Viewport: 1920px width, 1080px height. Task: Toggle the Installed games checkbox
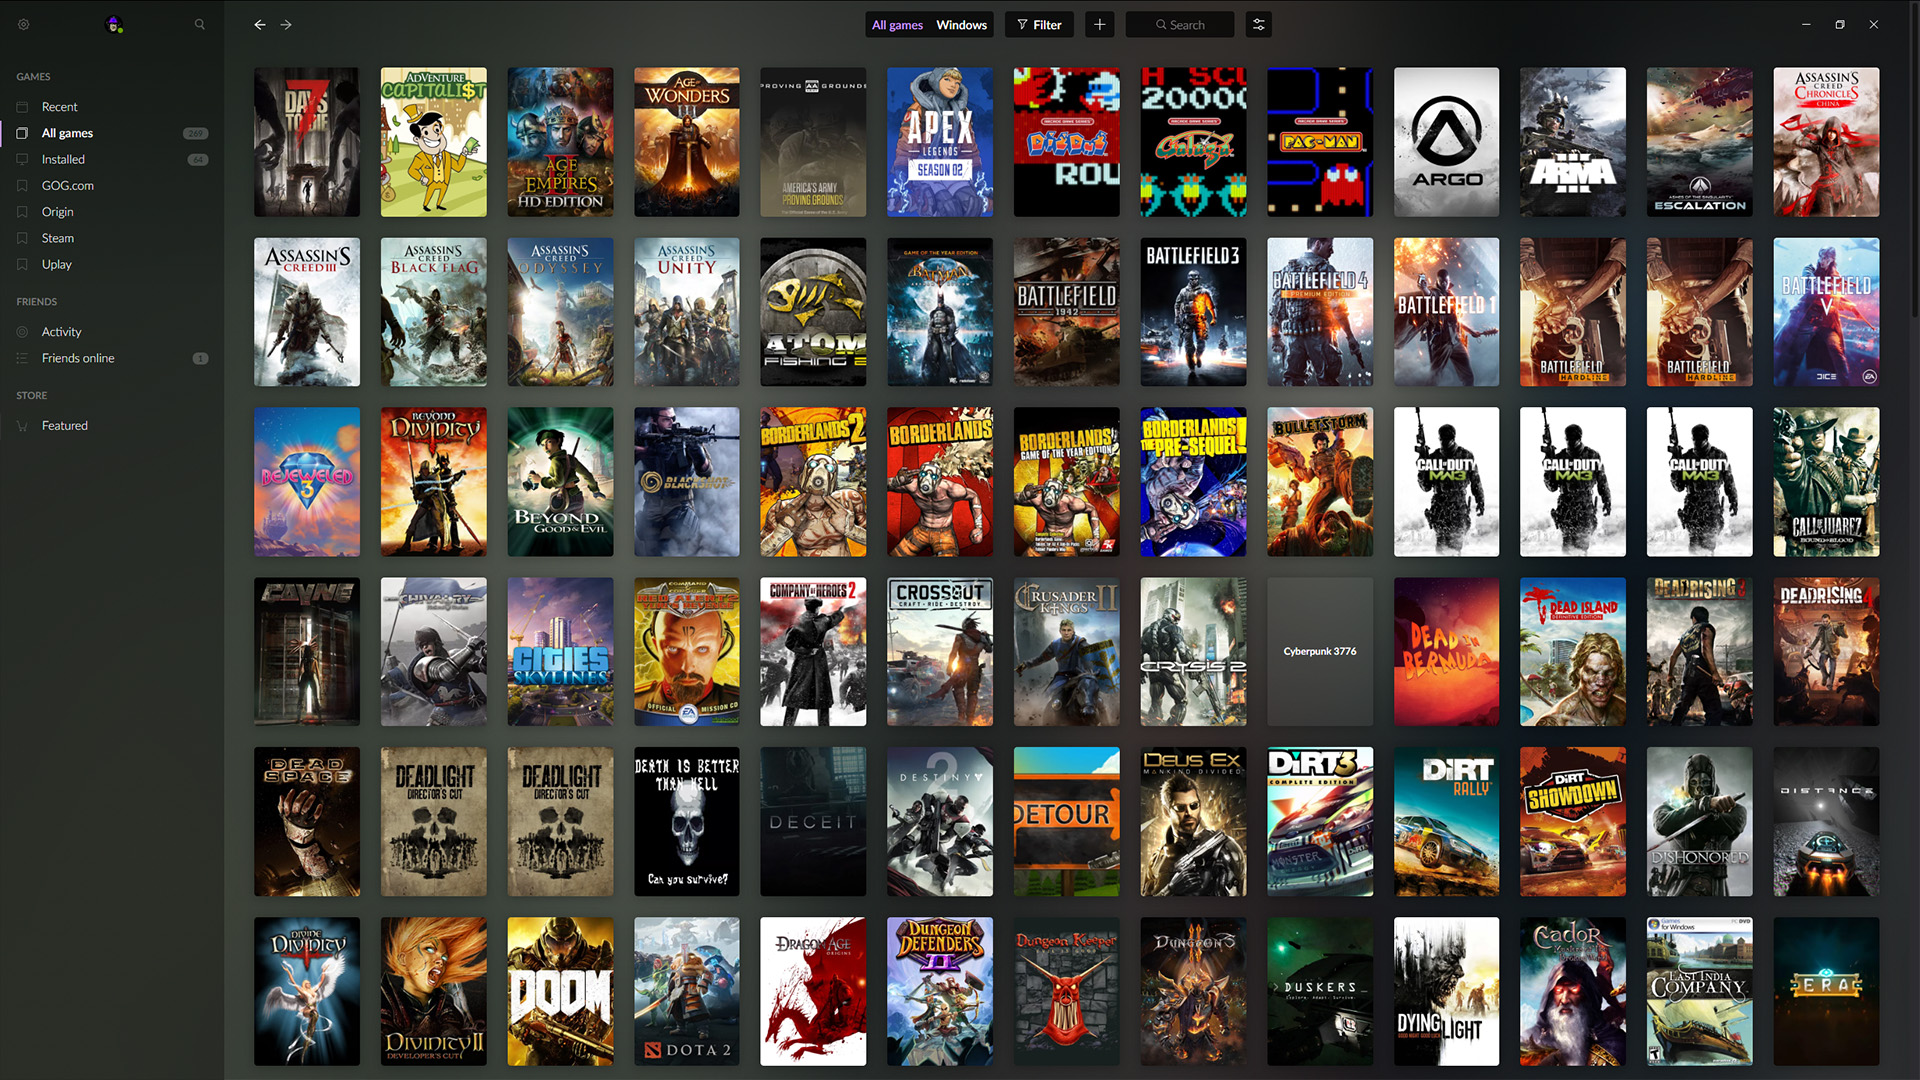tap(22, 158)
